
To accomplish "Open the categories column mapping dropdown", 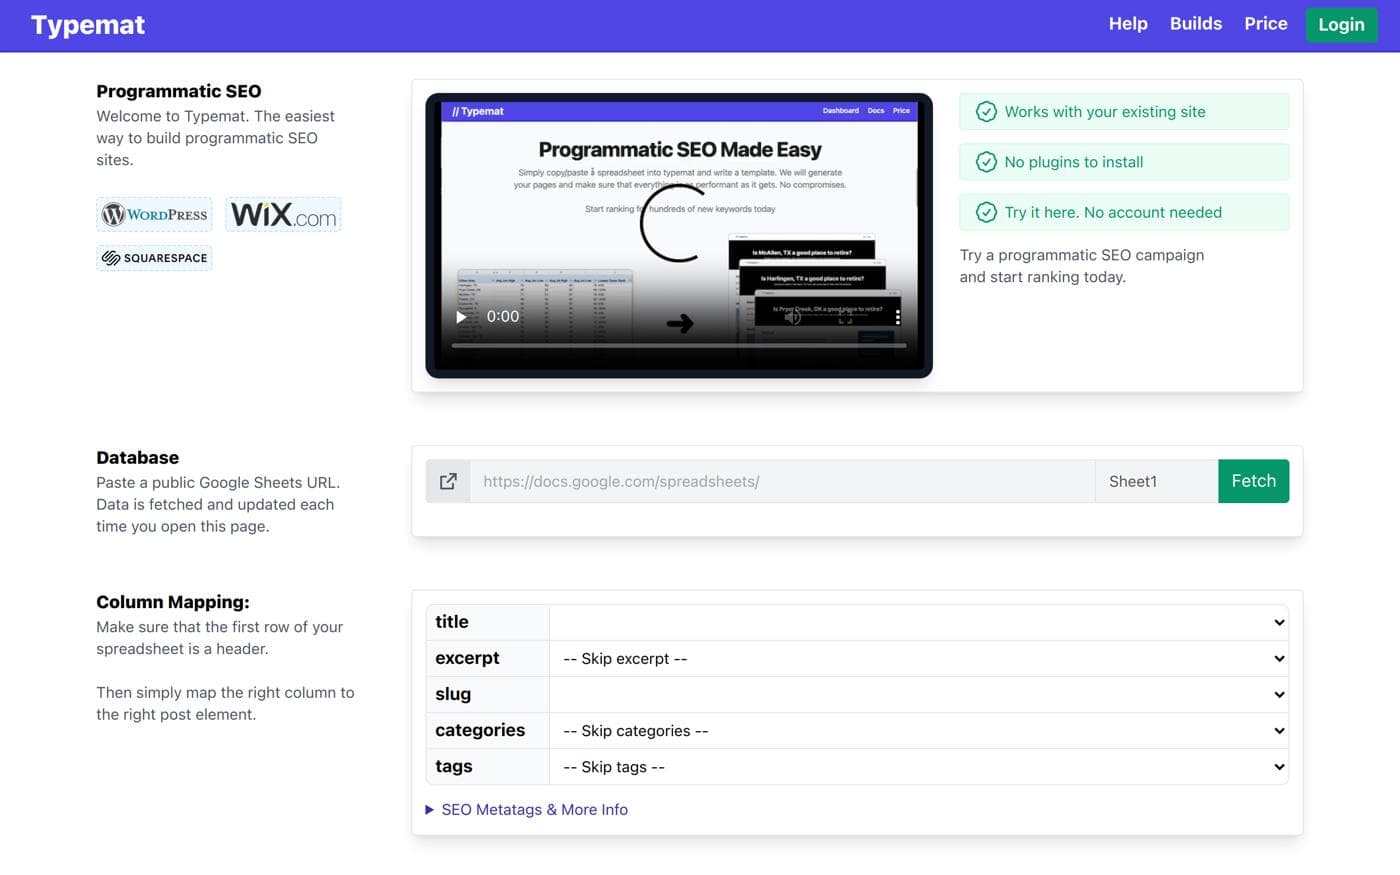I will point(917,731).
